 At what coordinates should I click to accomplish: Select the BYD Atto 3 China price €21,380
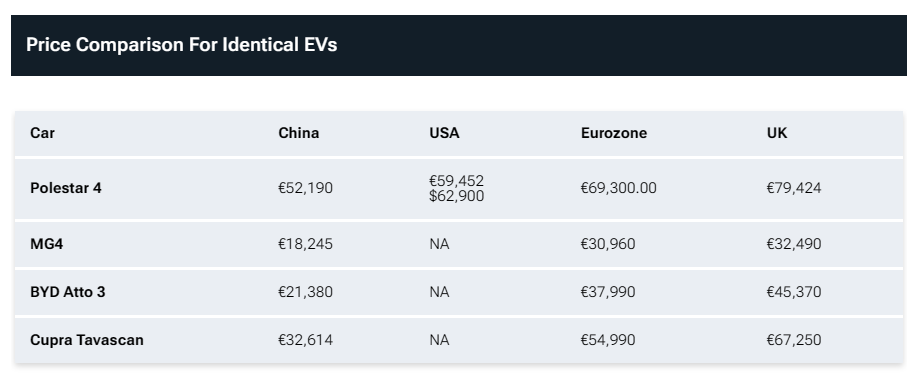coord(306,291)
